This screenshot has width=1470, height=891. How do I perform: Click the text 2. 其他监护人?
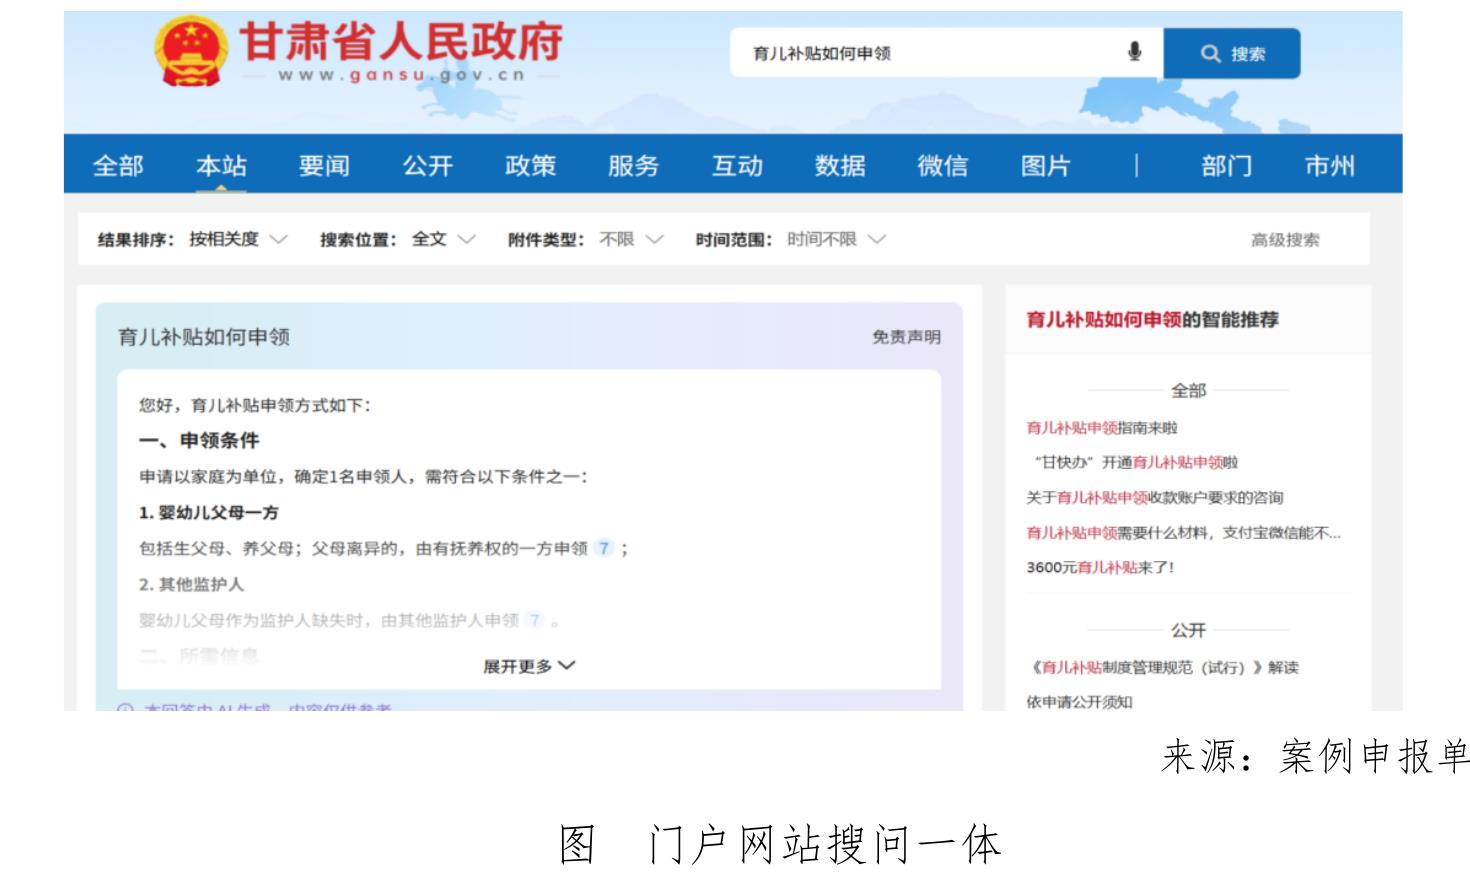pos(191,584)
